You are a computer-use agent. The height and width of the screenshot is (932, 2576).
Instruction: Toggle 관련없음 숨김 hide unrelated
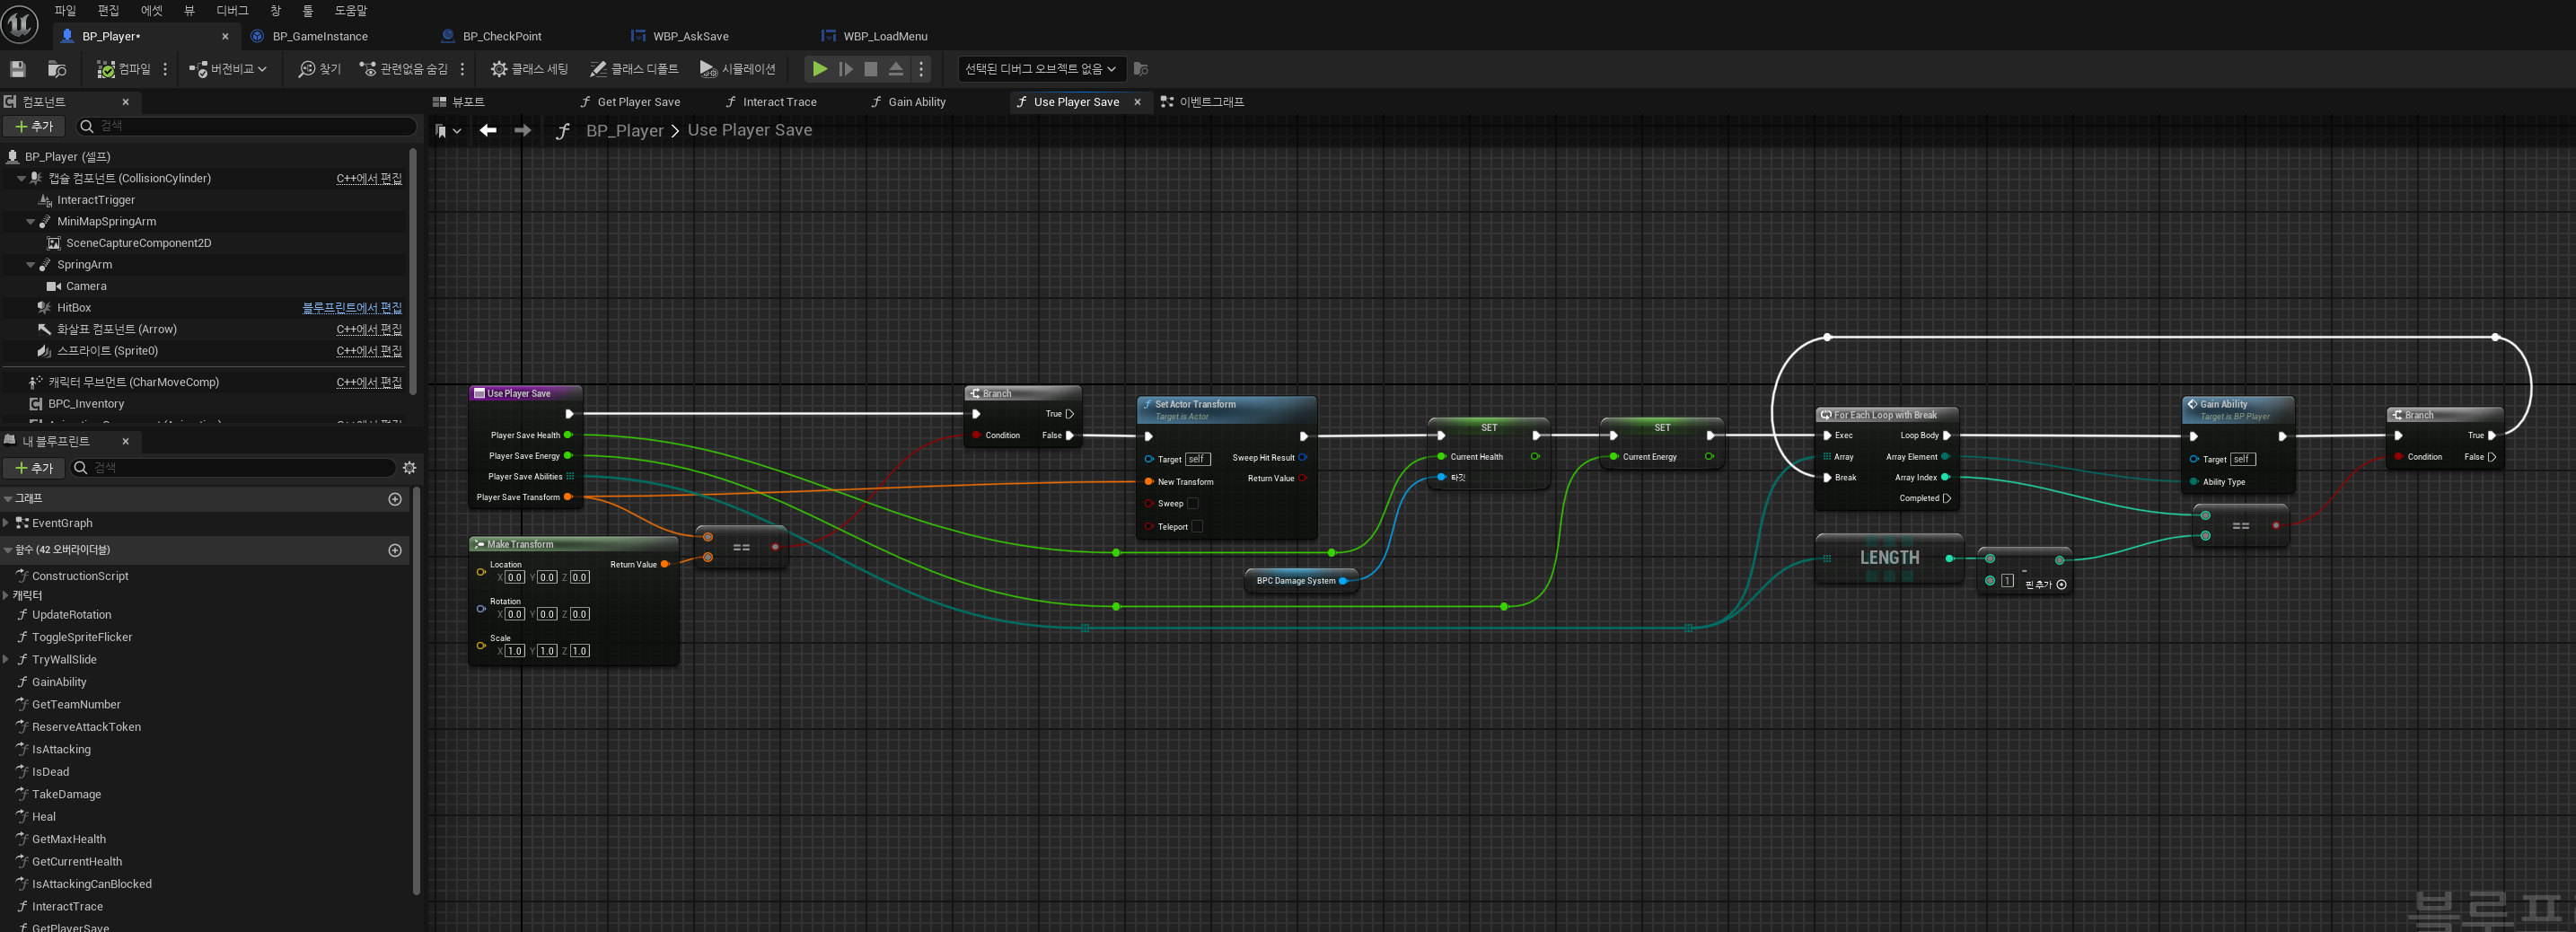[403, 69]
